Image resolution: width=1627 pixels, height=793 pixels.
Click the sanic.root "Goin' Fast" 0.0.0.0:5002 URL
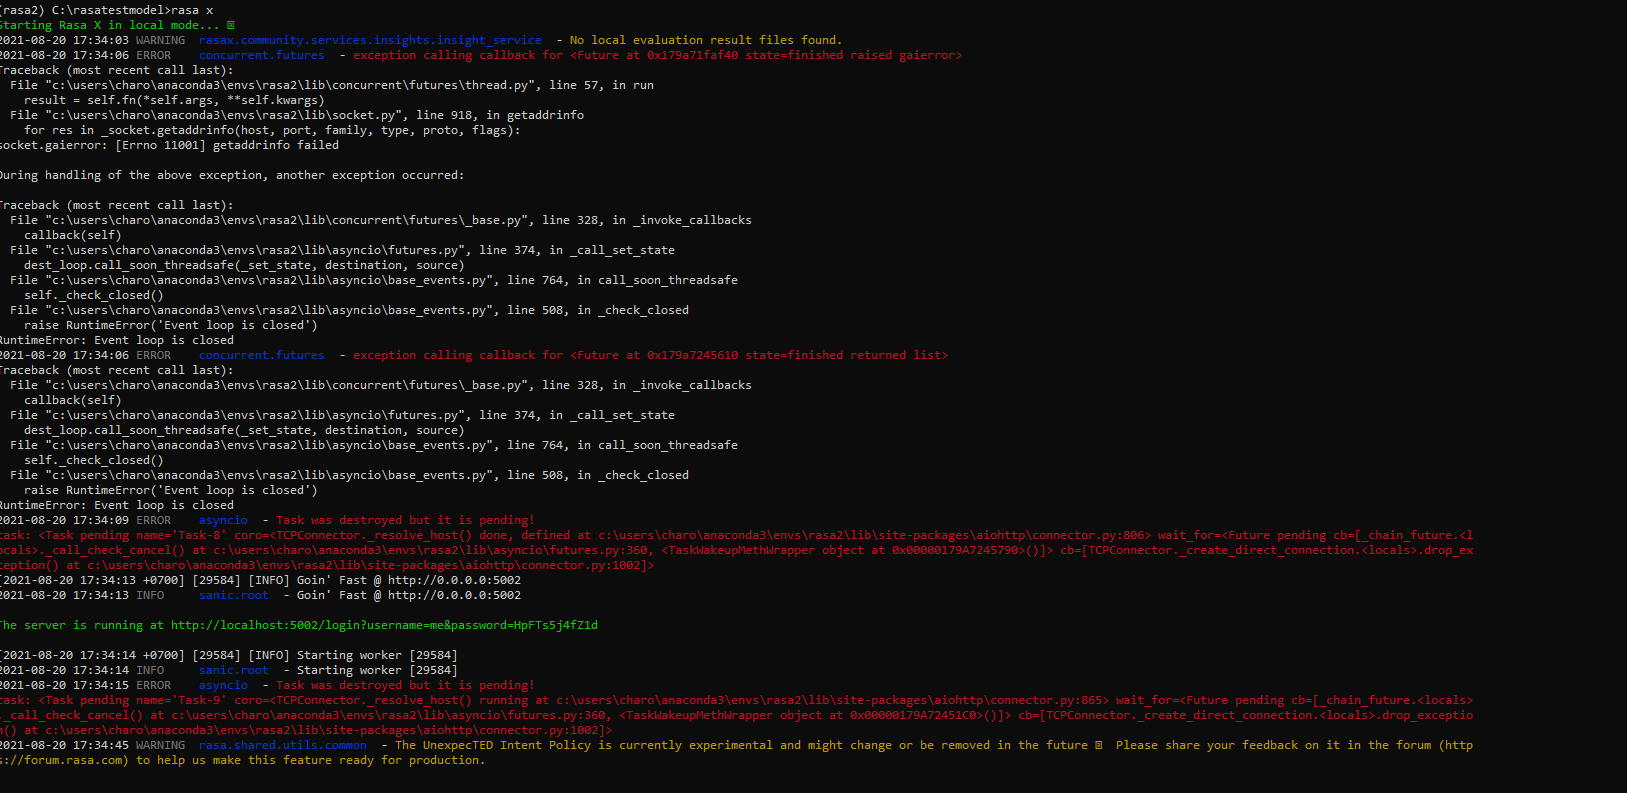pyautogui.click(x=454, y=595)
